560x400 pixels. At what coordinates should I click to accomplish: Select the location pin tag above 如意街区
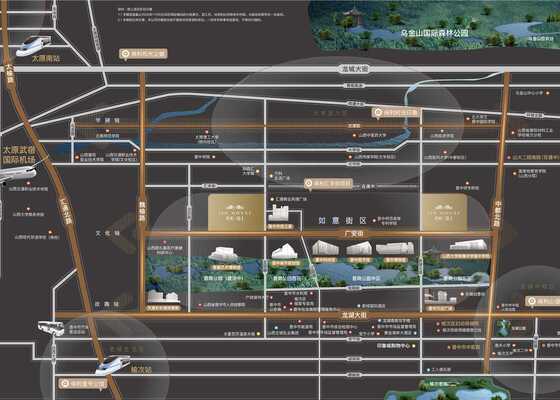[329, 184]
